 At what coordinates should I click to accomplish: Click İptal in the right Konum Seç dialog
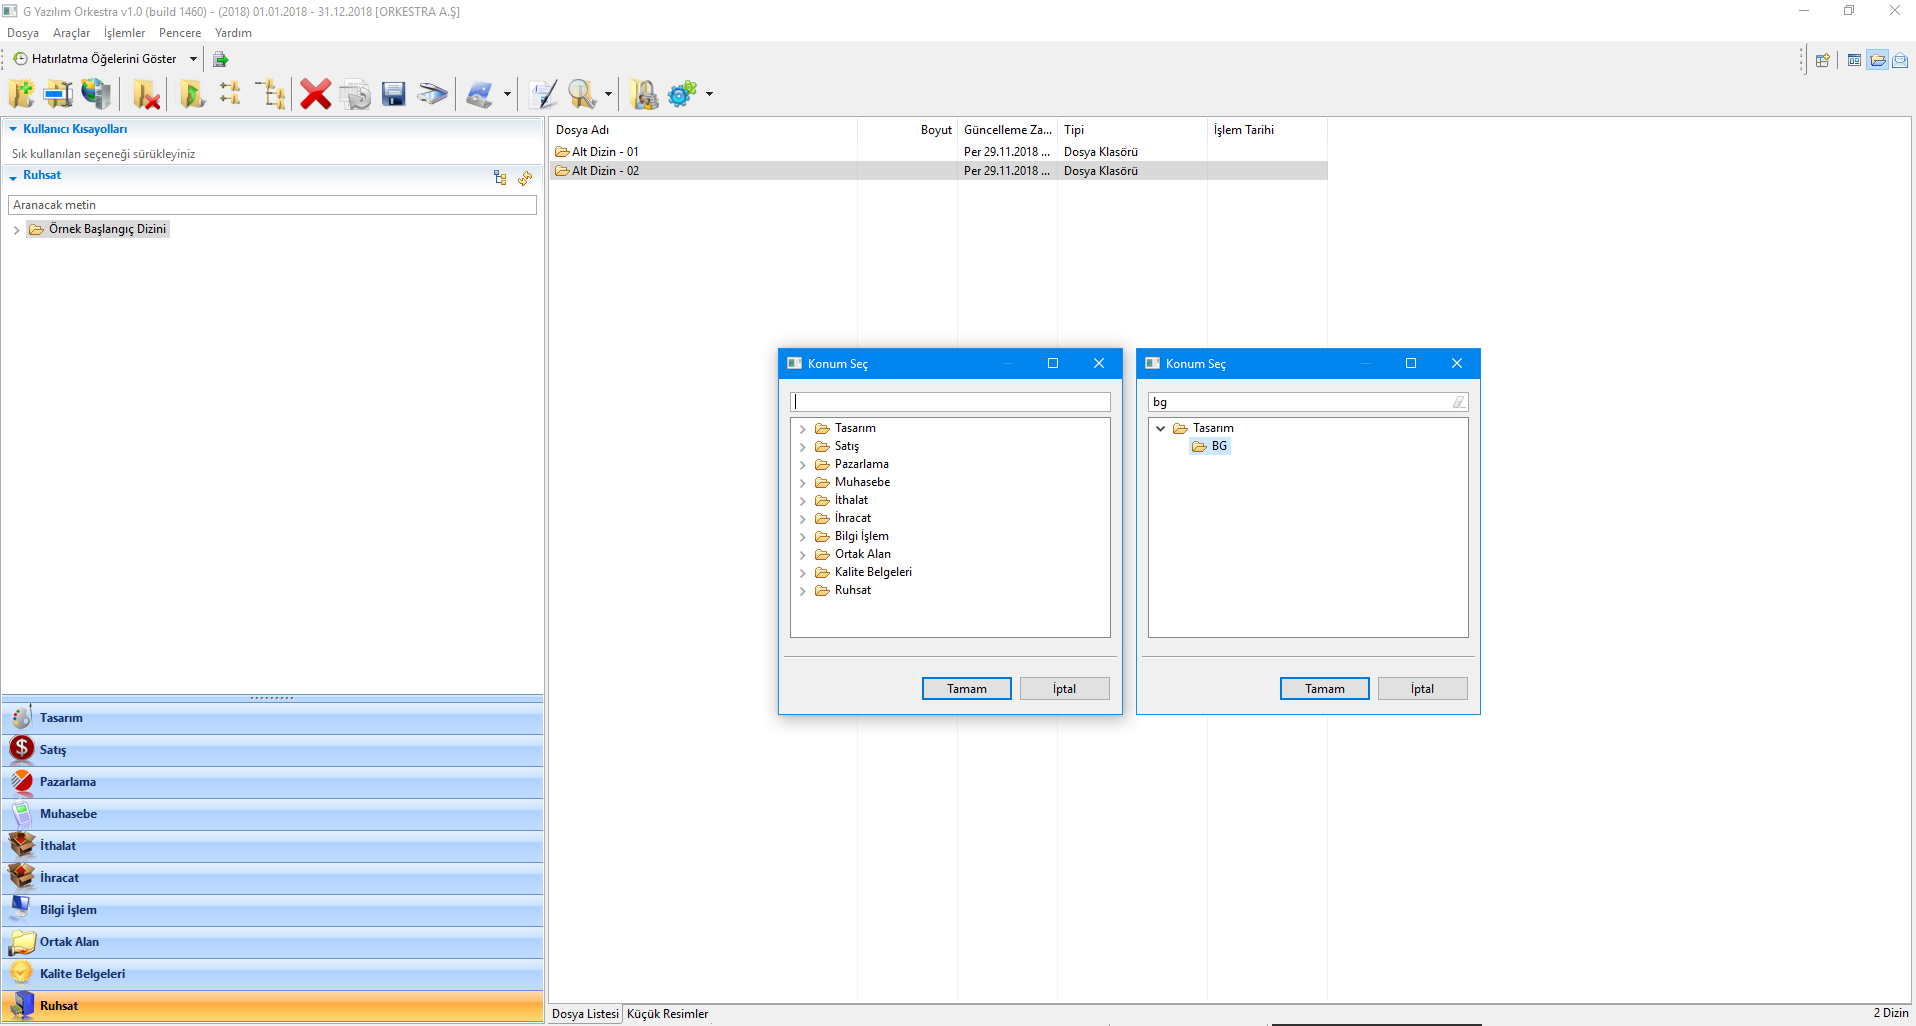point(1422,689)
